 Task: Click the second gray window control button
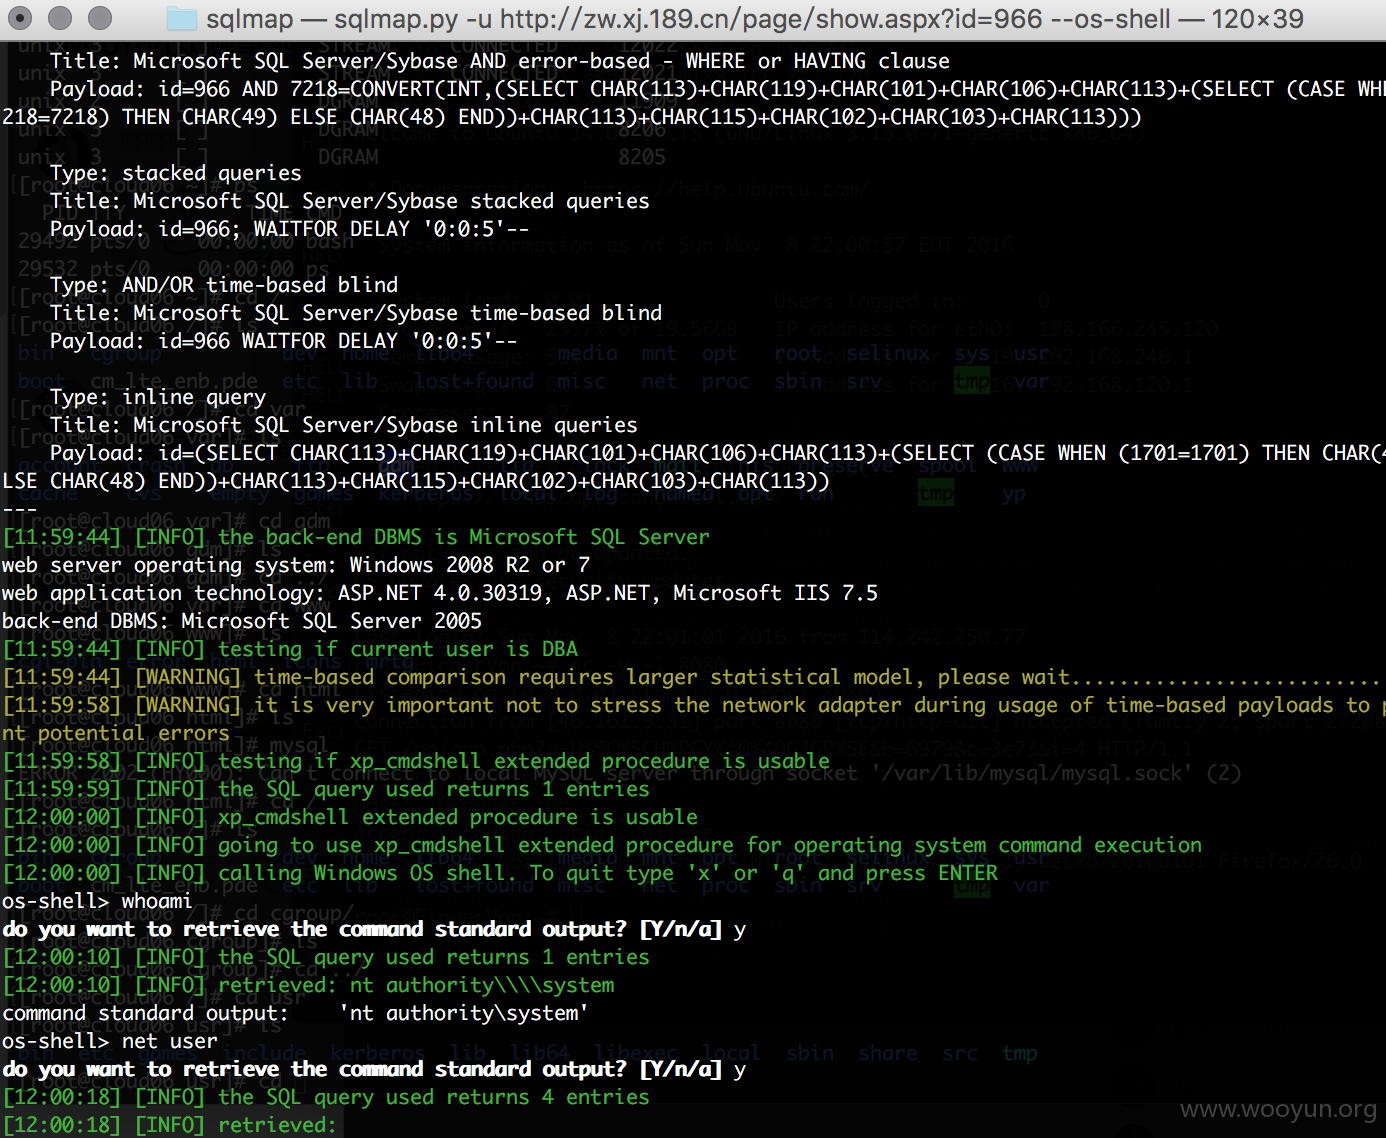60,17
